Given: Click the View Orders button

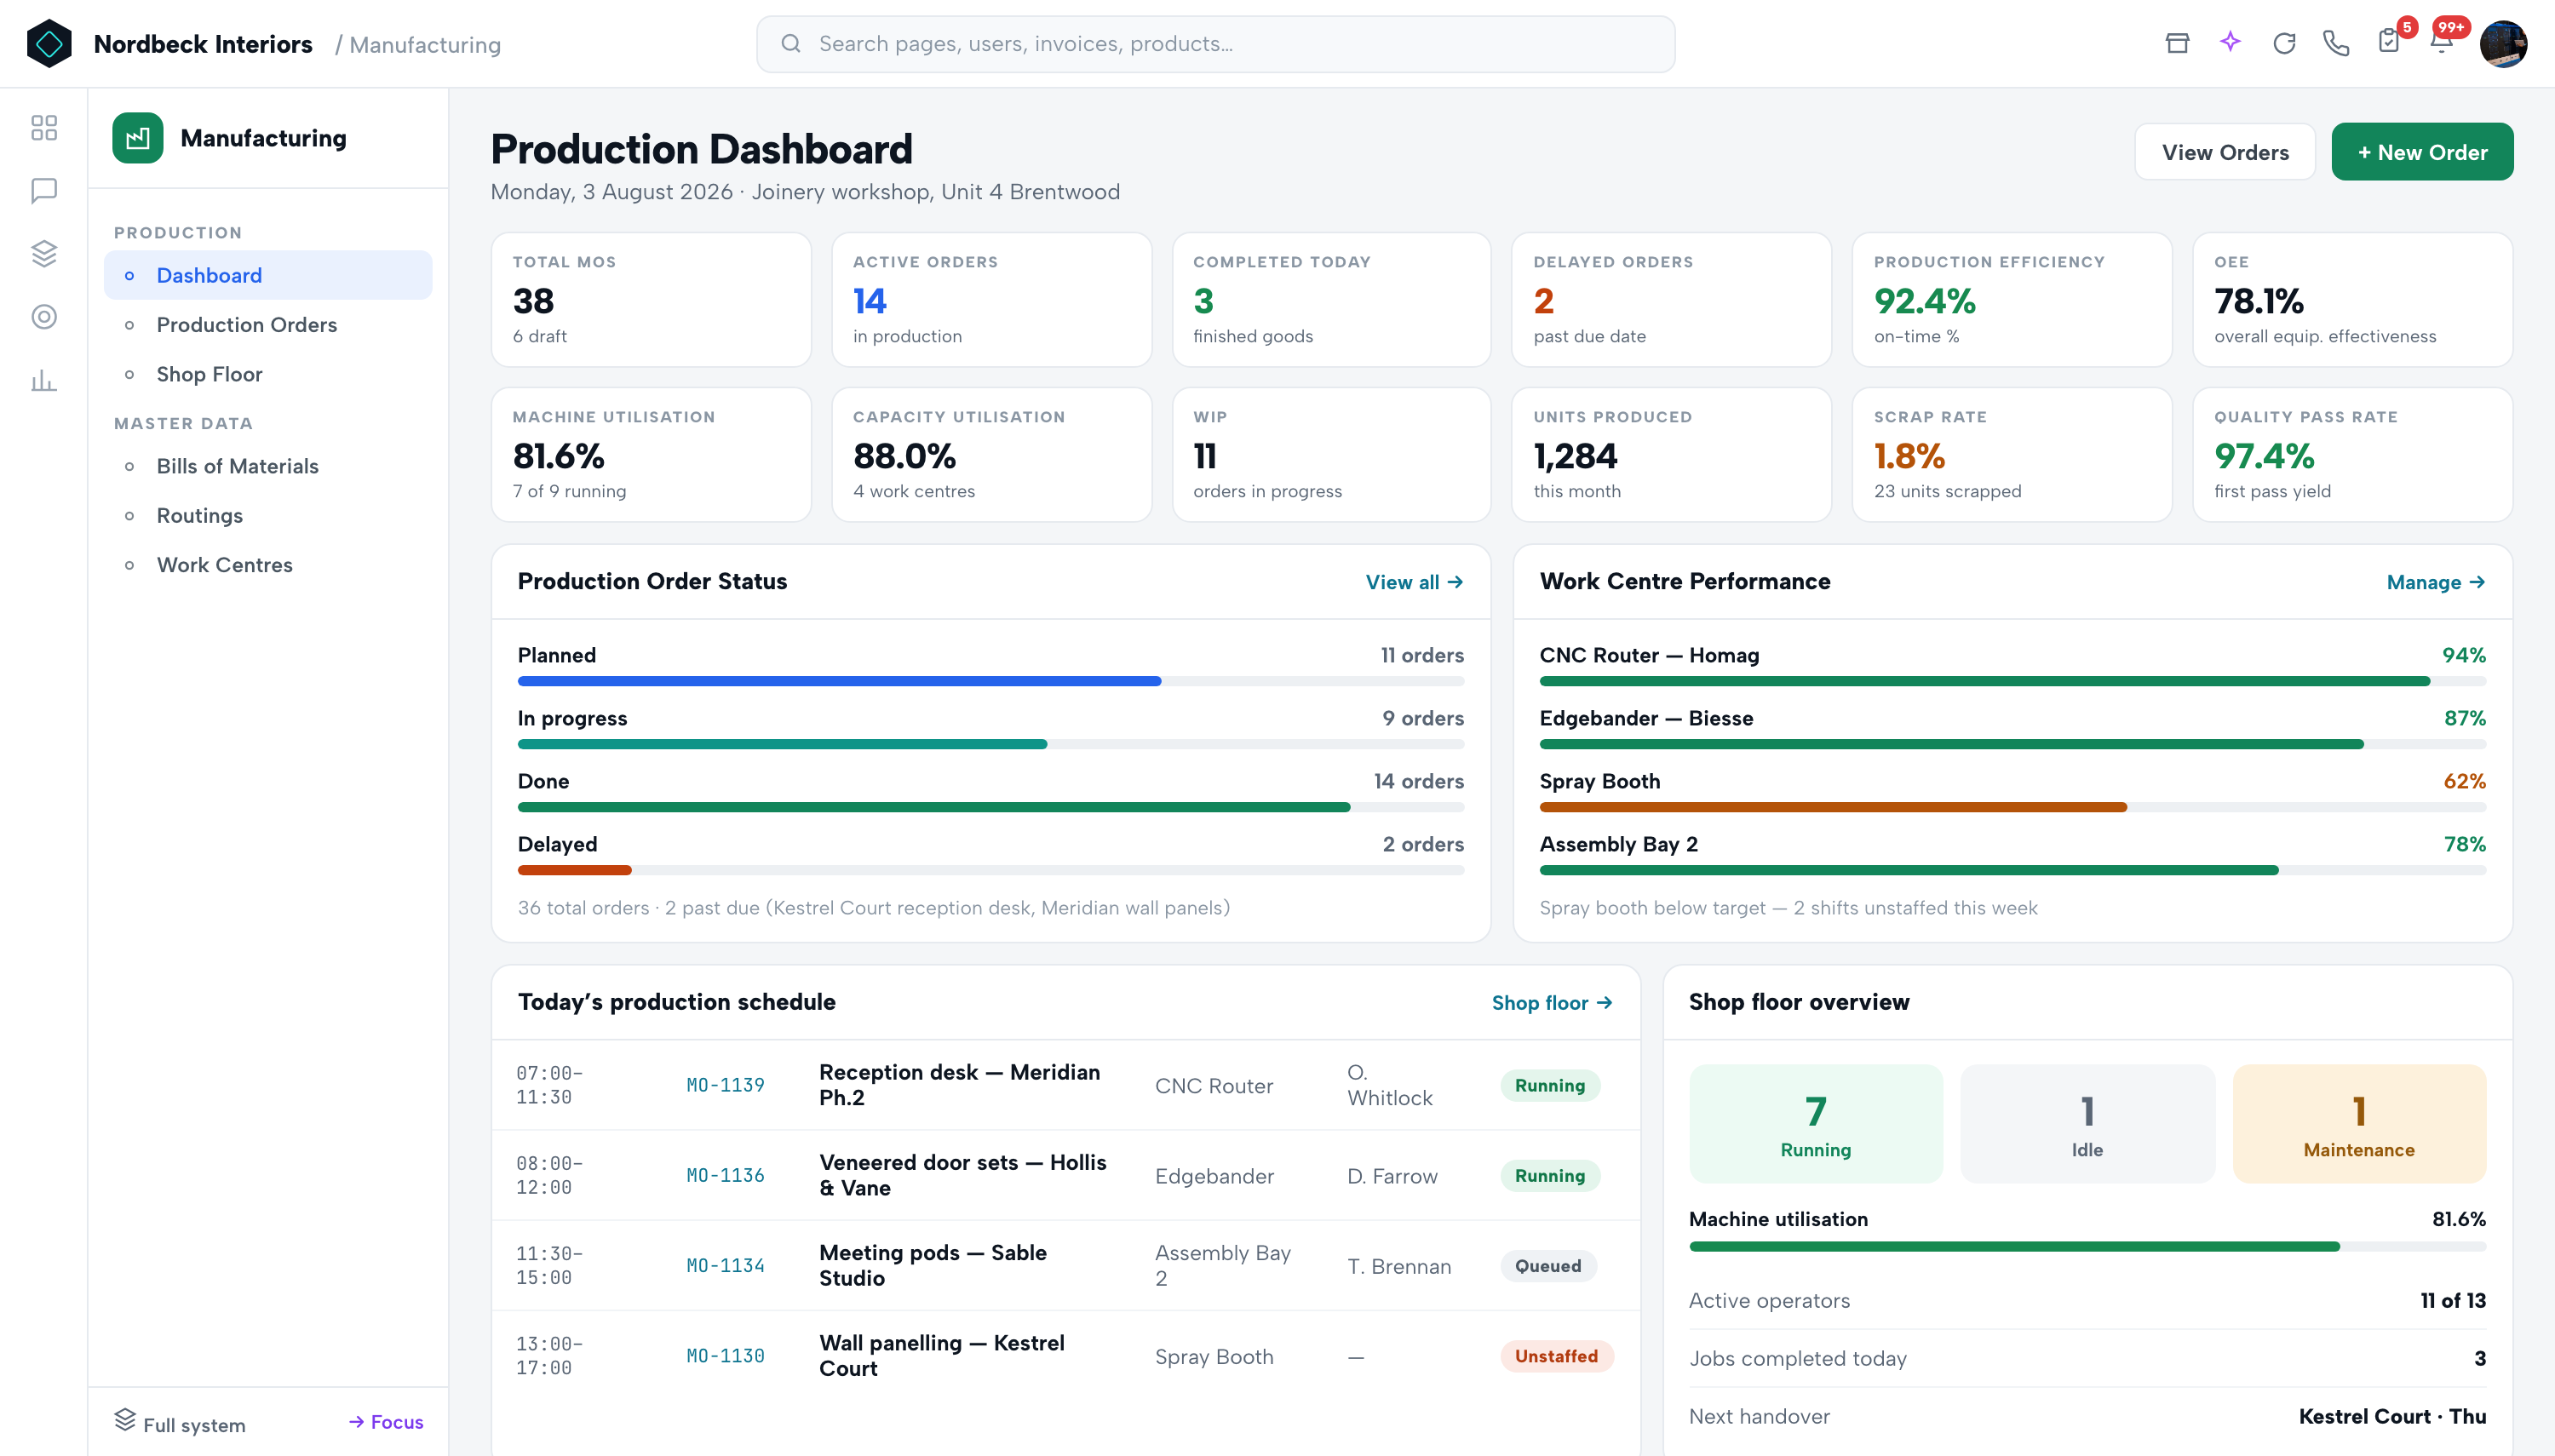Looking at the screenshot, I should pyautogui.click(x=2225, y=152).
